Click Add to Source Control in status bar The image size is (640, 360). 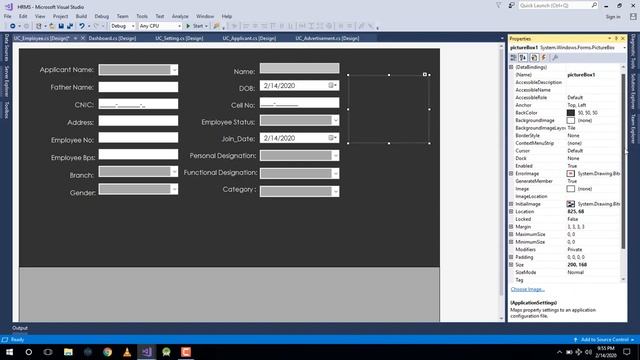pos(605,340)
